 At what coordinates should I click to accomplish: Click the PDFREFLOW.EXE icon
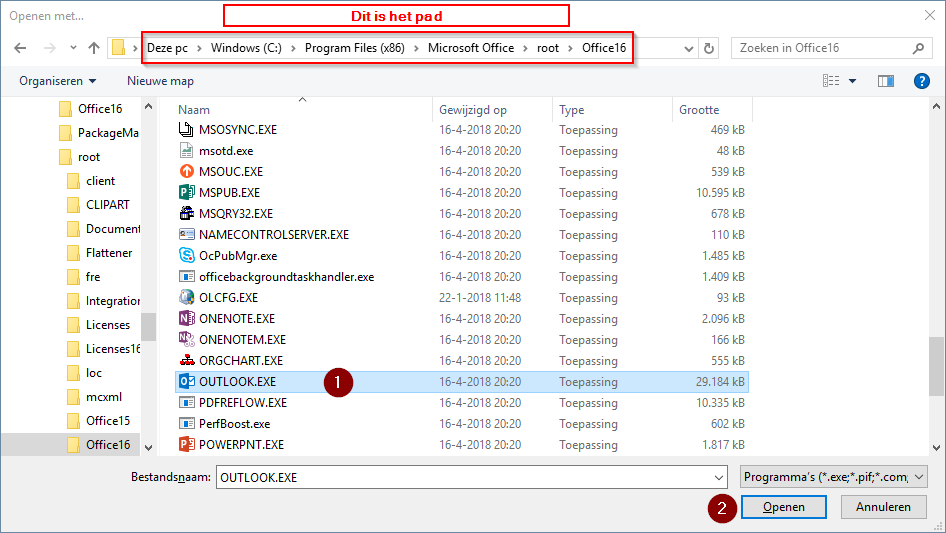point(186,403)
